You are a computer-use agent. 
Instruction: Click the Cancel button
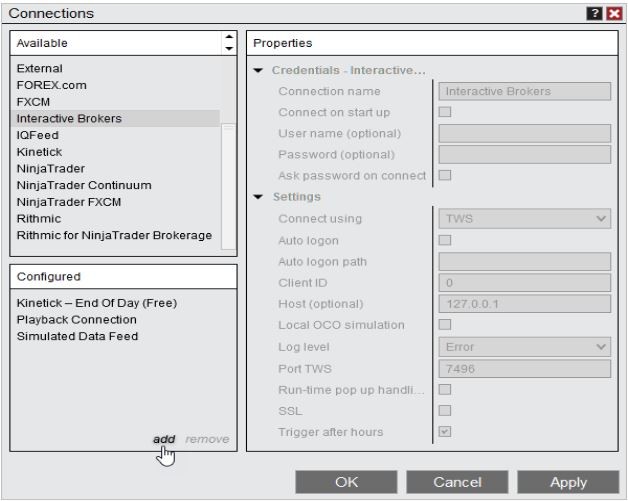(x=457, y=482)
